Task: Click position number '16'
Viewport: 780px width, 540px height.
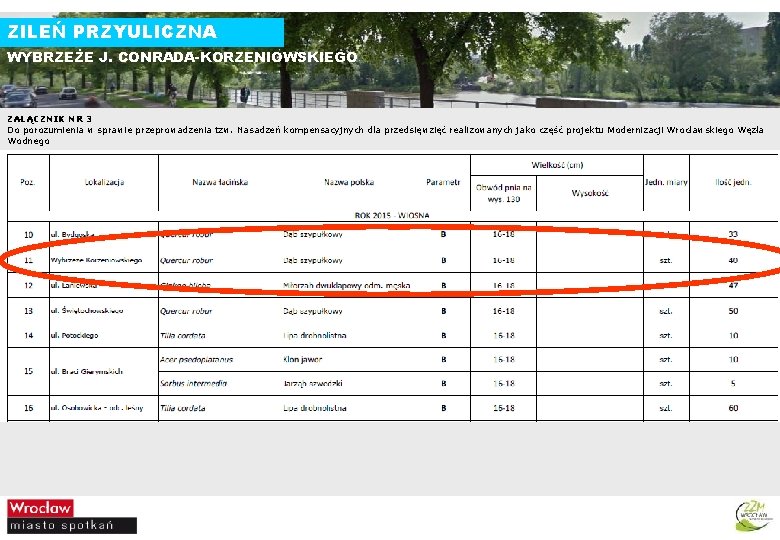Action: coord(28,408)
